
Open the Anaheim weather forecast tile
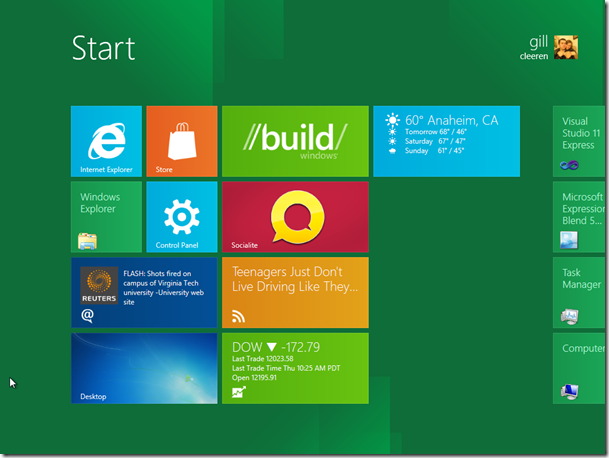tap(446, 141)
